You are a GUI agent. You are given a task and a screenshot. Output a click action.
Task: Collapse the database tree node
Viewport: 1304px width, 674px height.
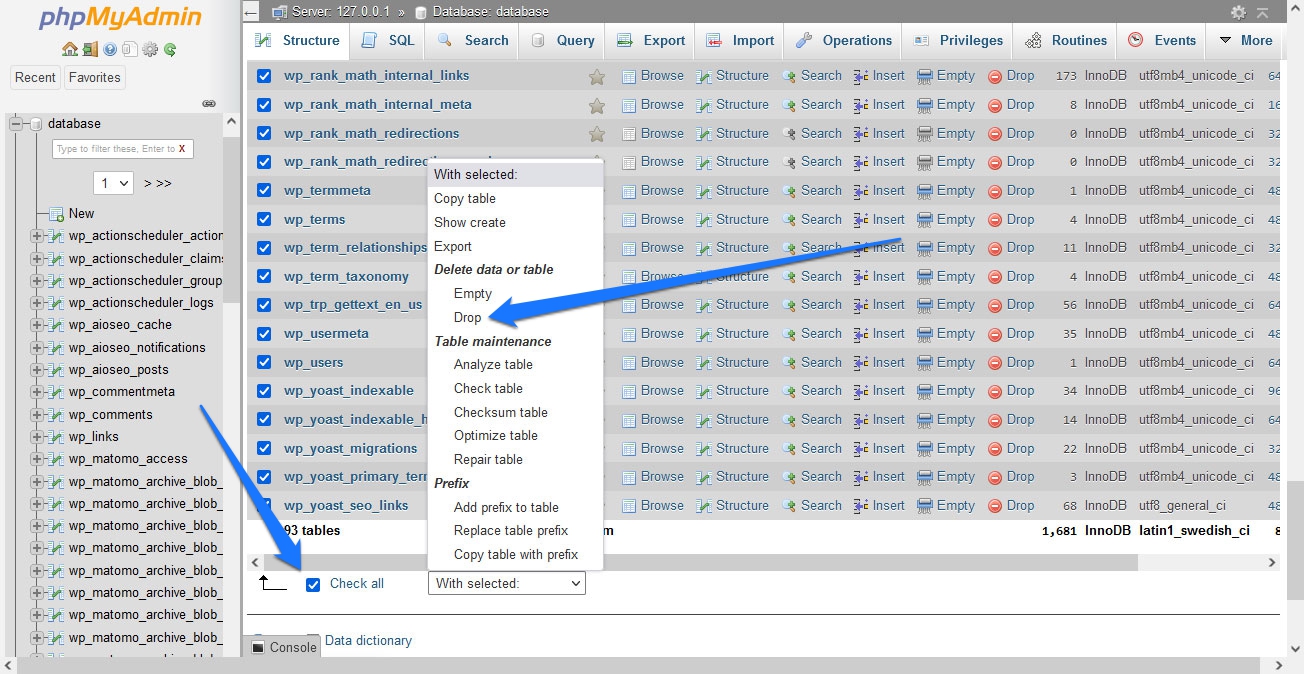coord(16,124)
